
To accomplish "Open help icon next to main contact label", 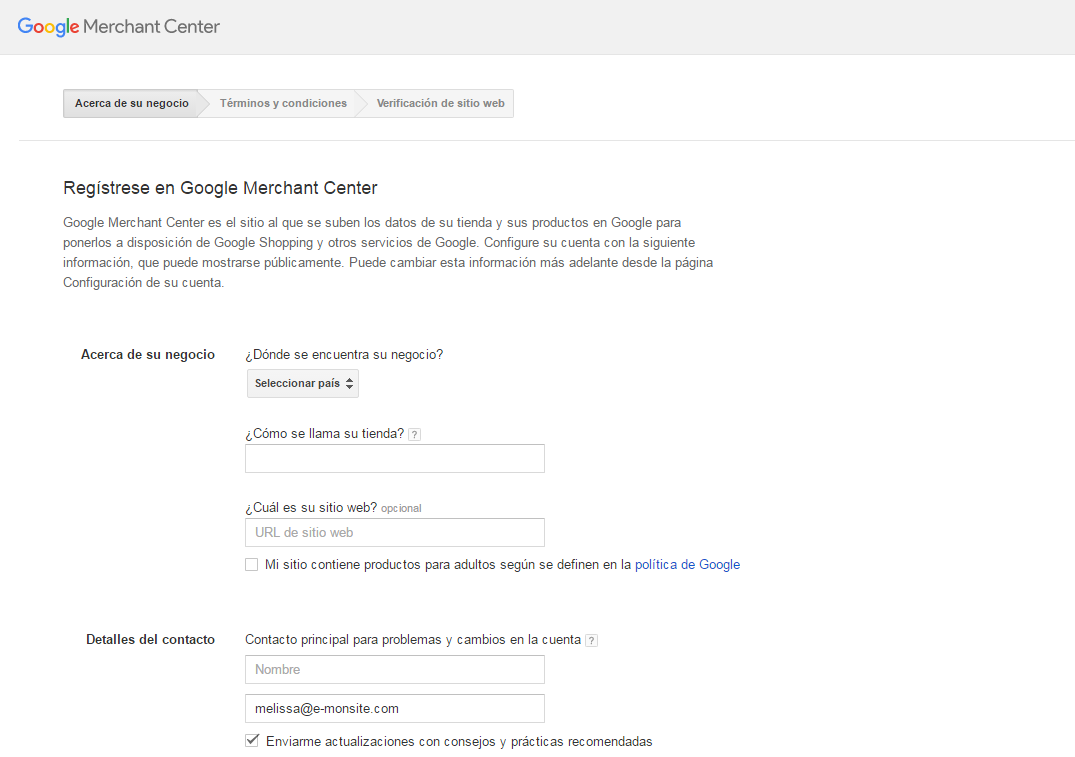I will point(591,640).
